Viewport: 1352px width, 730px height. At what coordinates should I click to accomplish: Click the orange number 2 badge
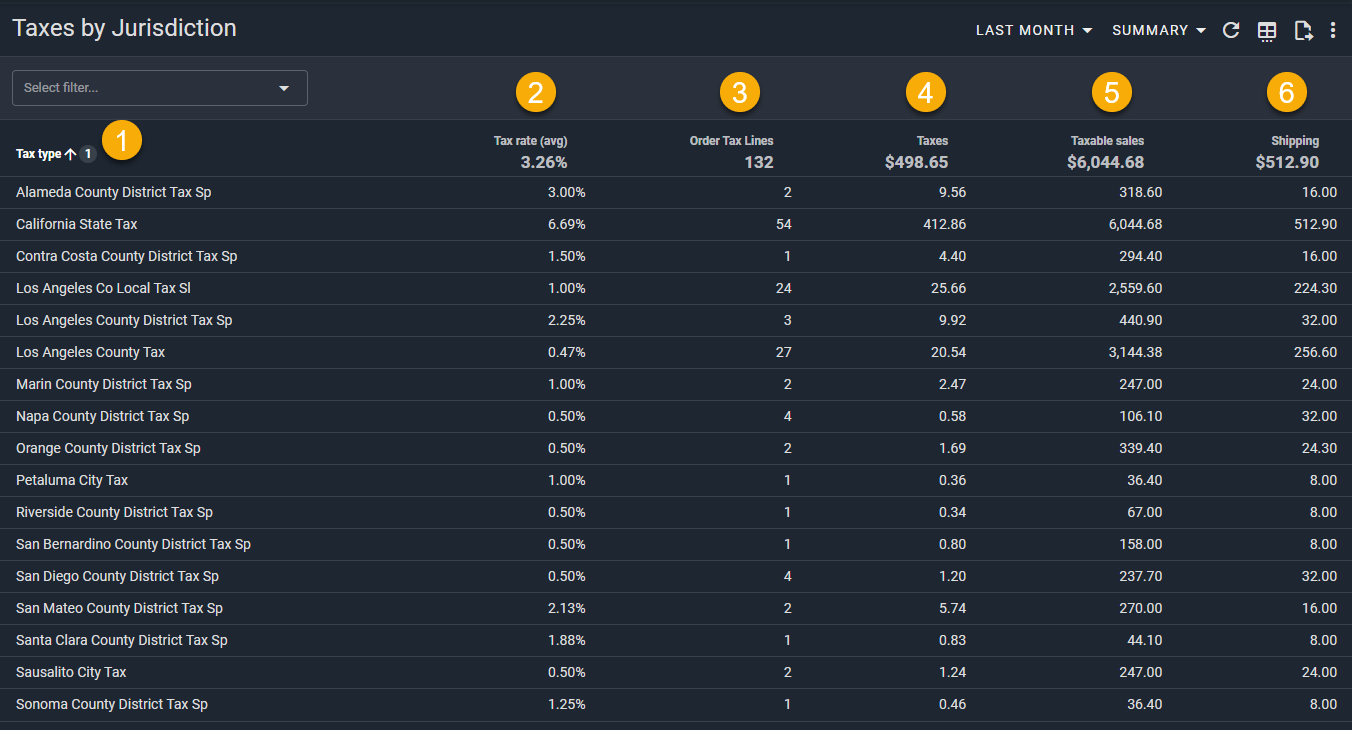point(536,93)
